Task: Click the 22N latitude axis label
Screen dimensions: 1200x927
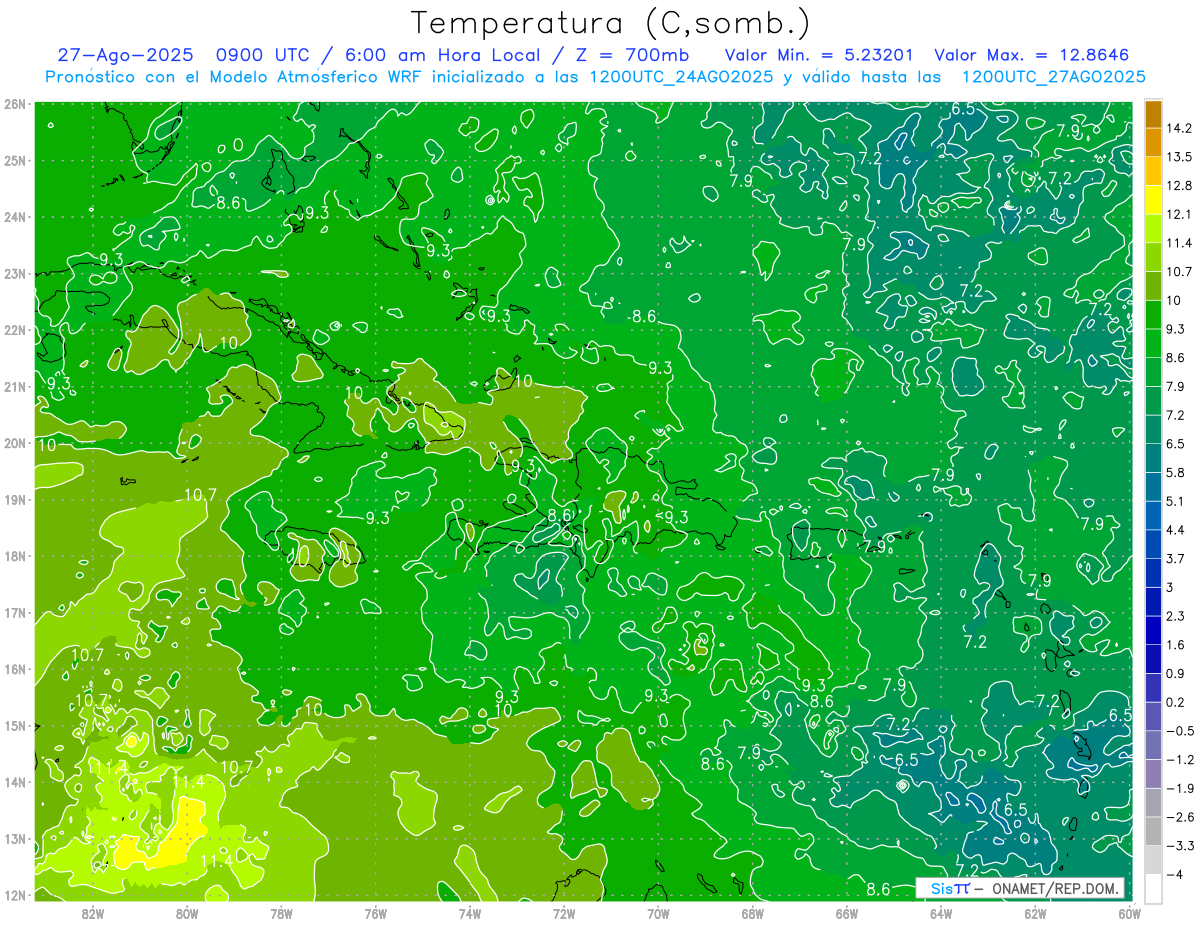Action: tap(15, 330)
